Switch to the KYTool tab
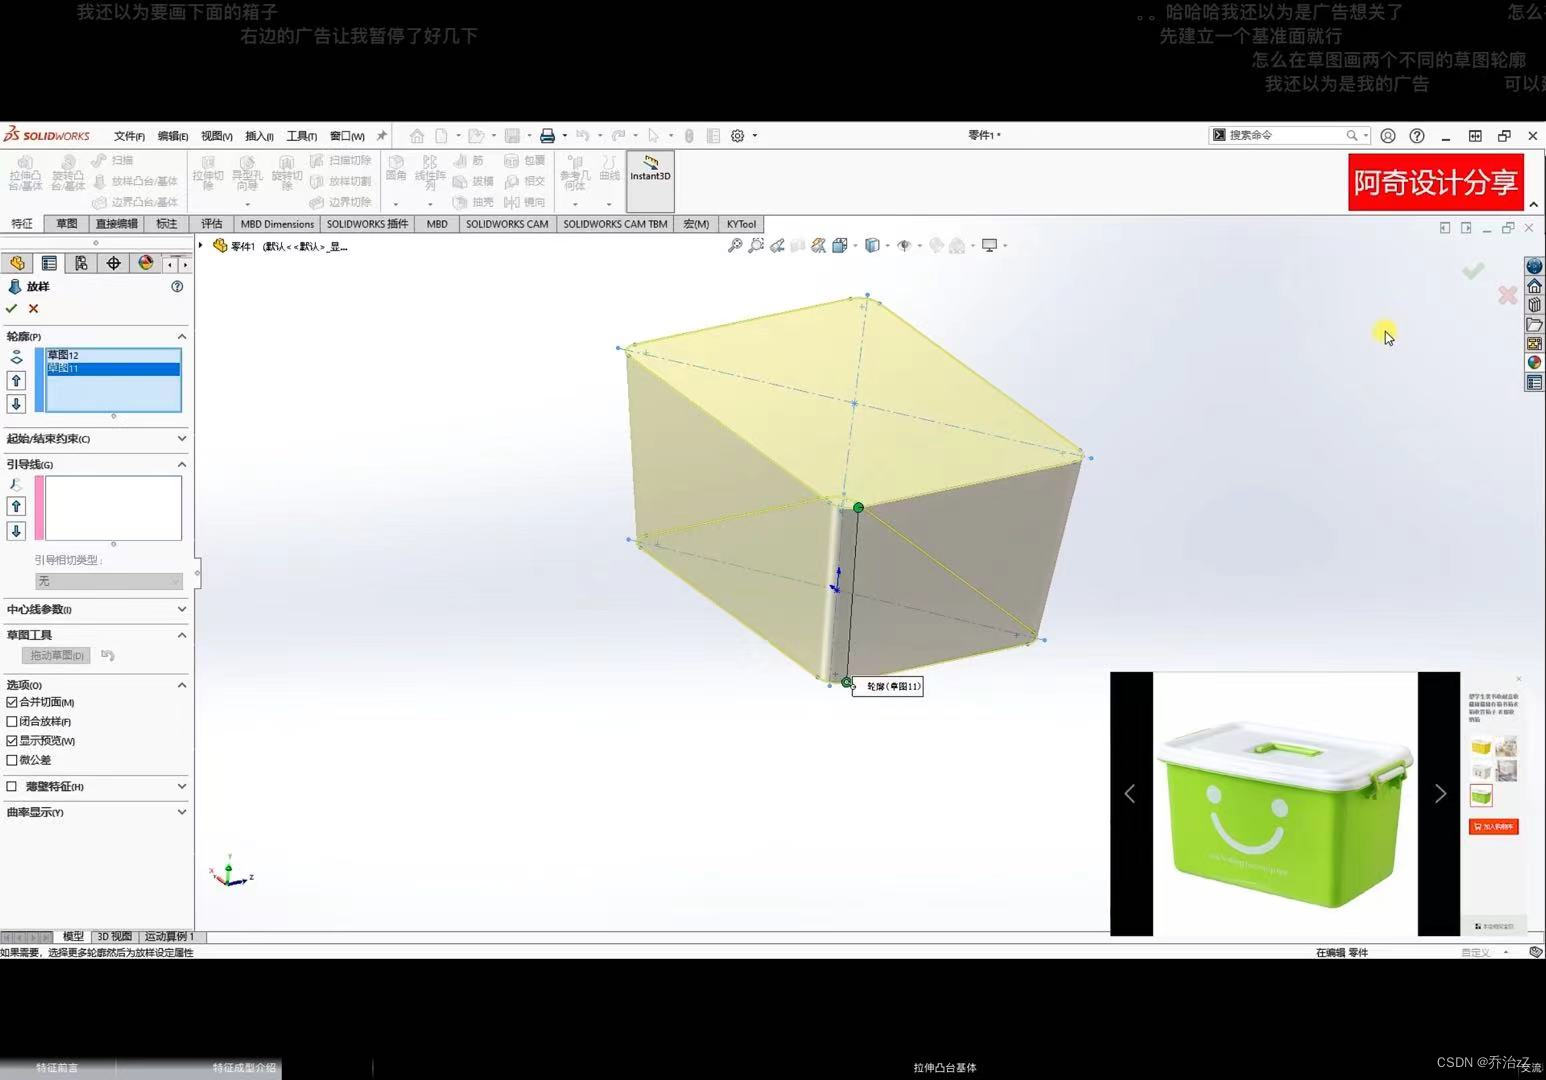This screenshot has width=1546, height=1080. pyautogui.click(x=741, y=224)
